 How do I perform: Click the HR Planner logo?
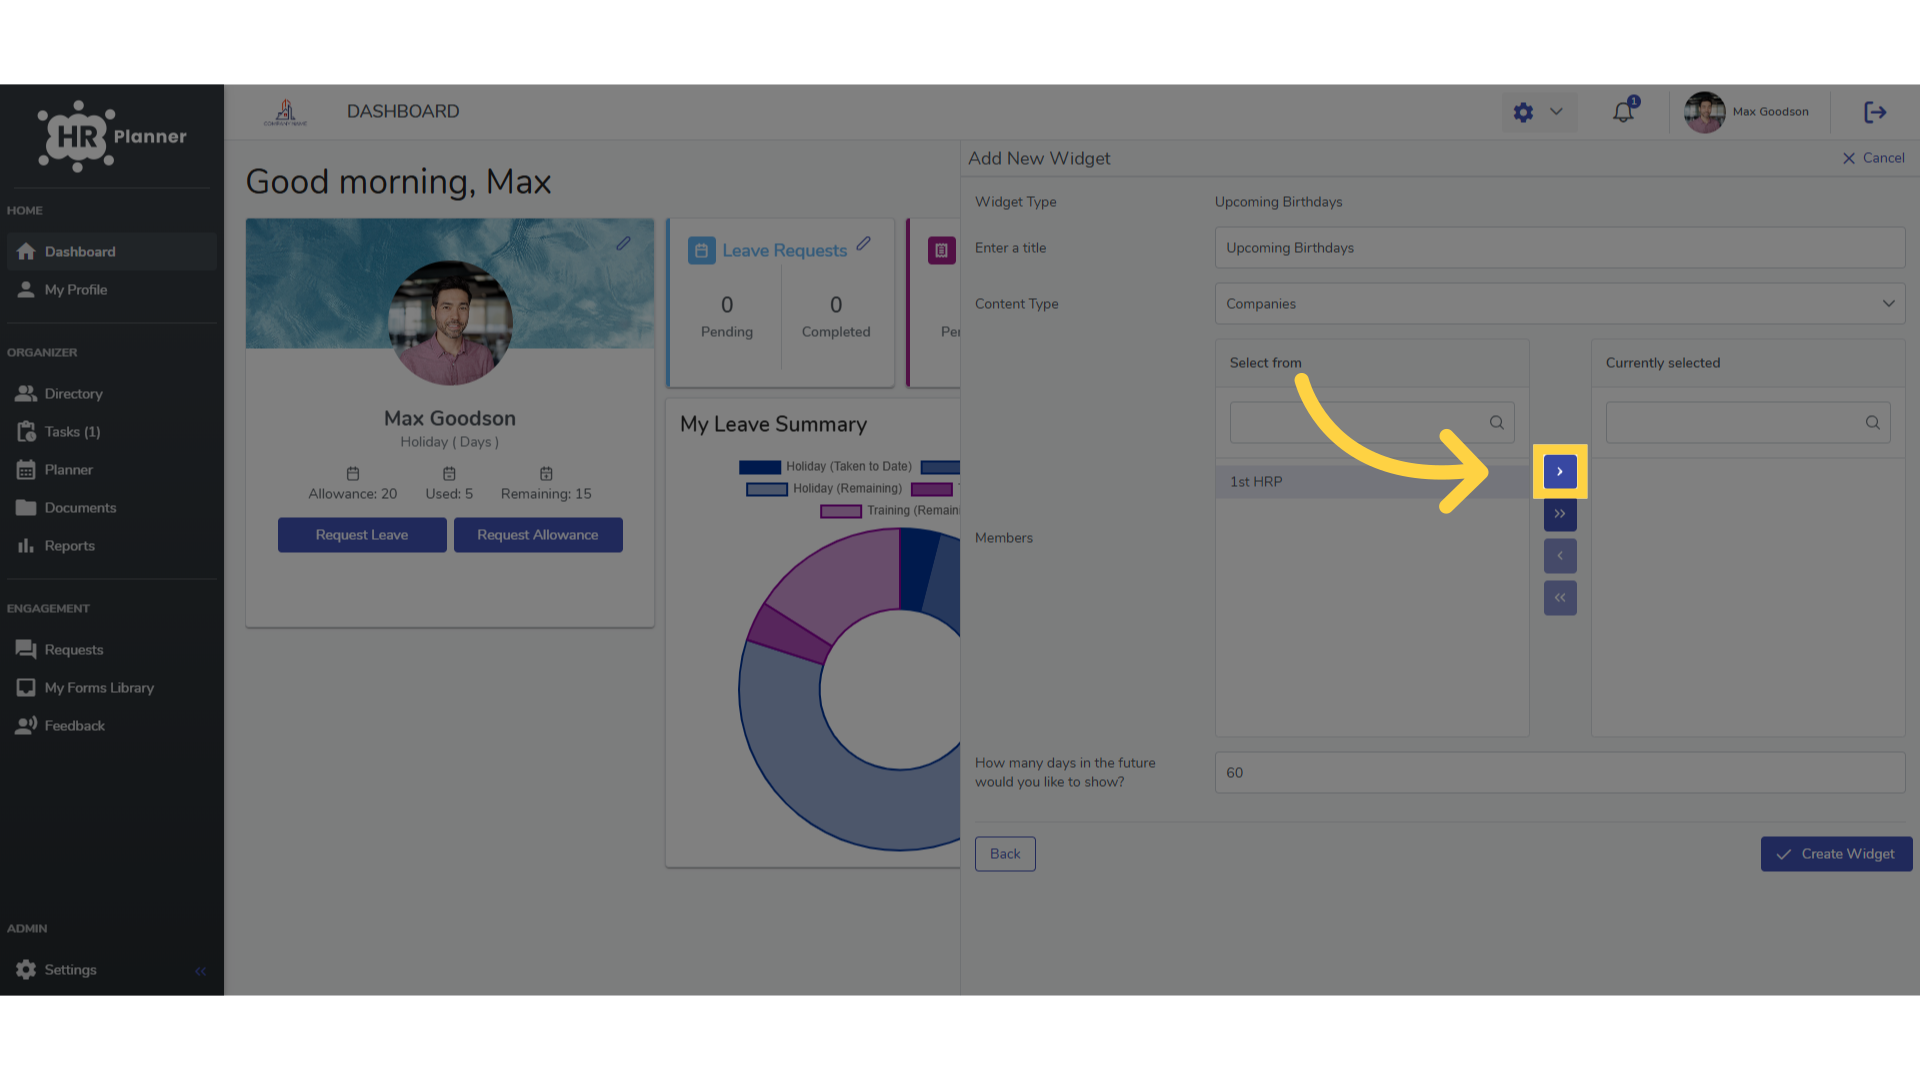pos(112,136)
